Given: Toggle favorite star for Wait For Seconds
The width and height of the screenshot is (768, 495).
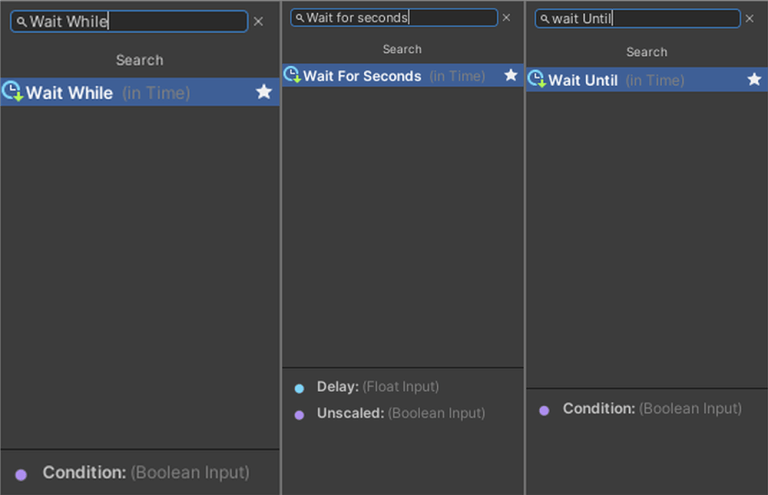Looking at the screenshot, I should click(511, 76).
